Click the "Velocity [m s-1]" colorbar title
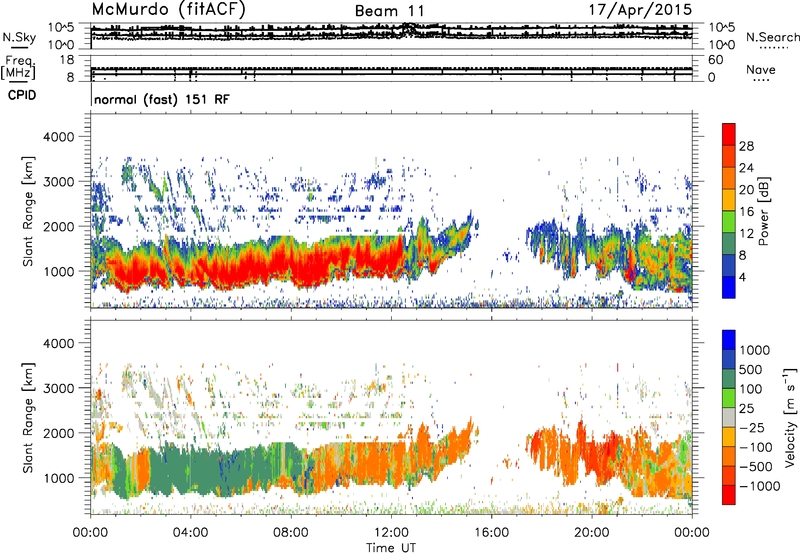Viewport: 800px width, 554px height. [x=789, y=417]
